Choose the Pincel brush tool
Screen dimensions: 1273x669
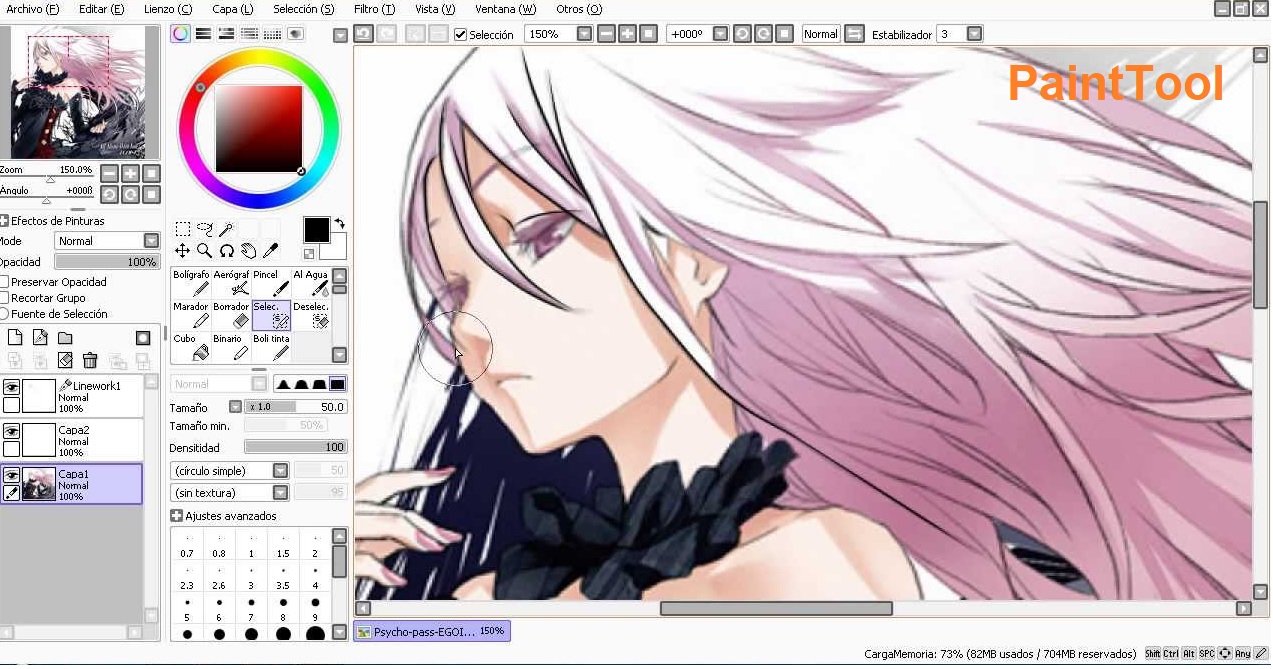[x=271, y=283]
